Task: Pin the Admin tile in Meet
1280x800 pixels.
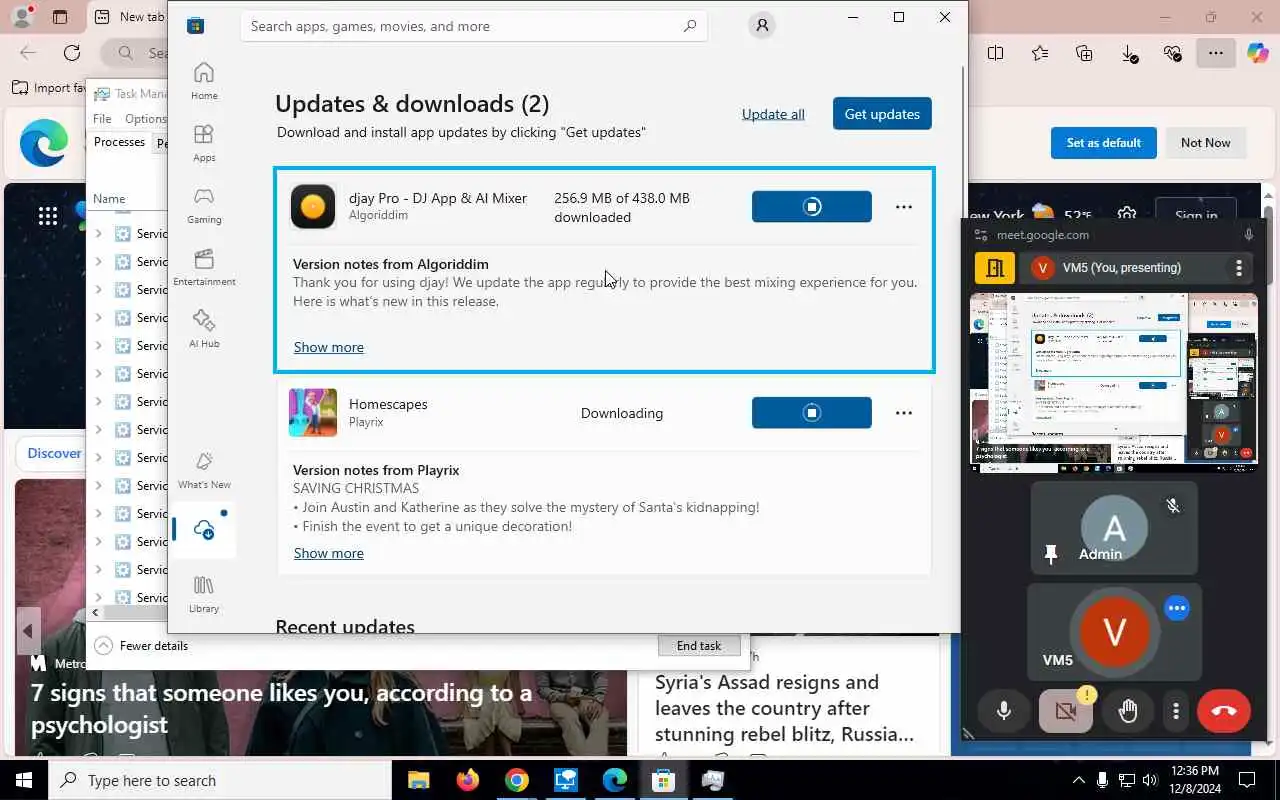Action: pos(1051,554)
